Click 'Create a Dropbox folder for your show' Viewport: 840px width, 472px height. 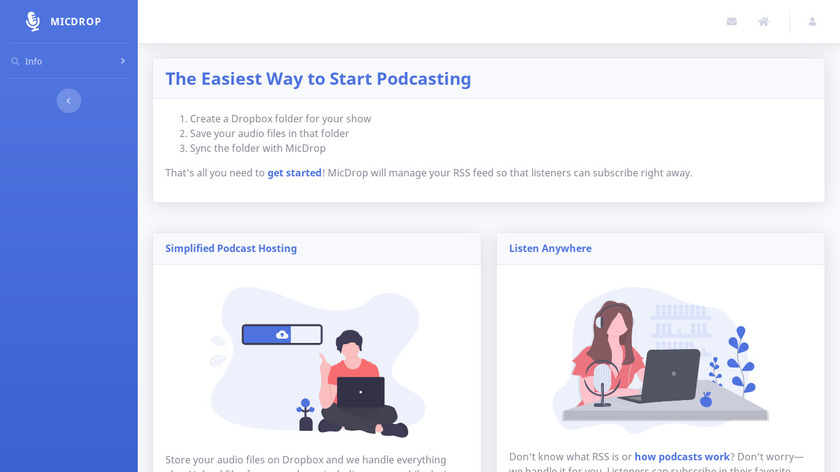pos(280,118)
